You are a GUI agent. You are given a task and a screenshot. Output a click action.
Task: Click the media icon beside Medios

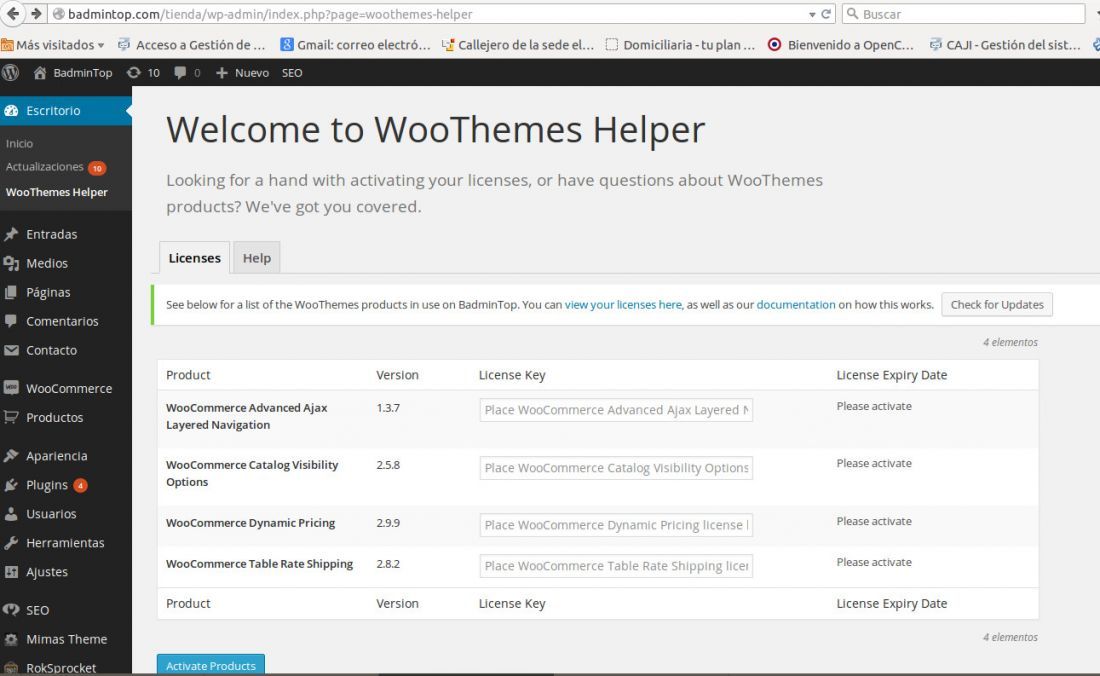pyautogui.click(x=11, y=264)
